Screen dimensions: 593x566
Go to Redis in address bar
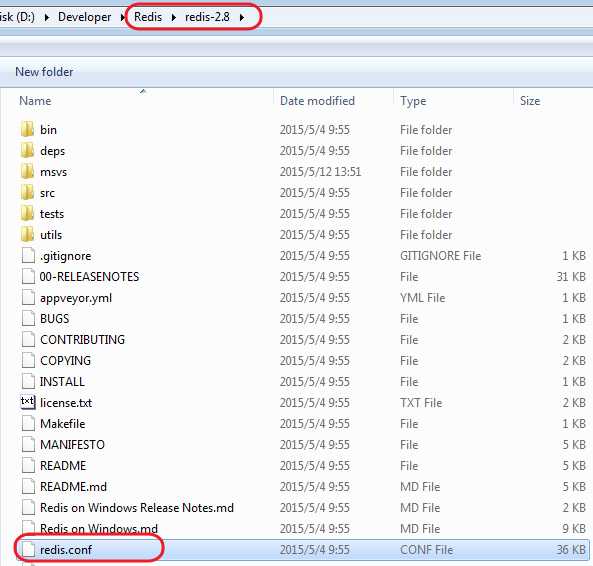pyautogui.click(x=148, y=17)
